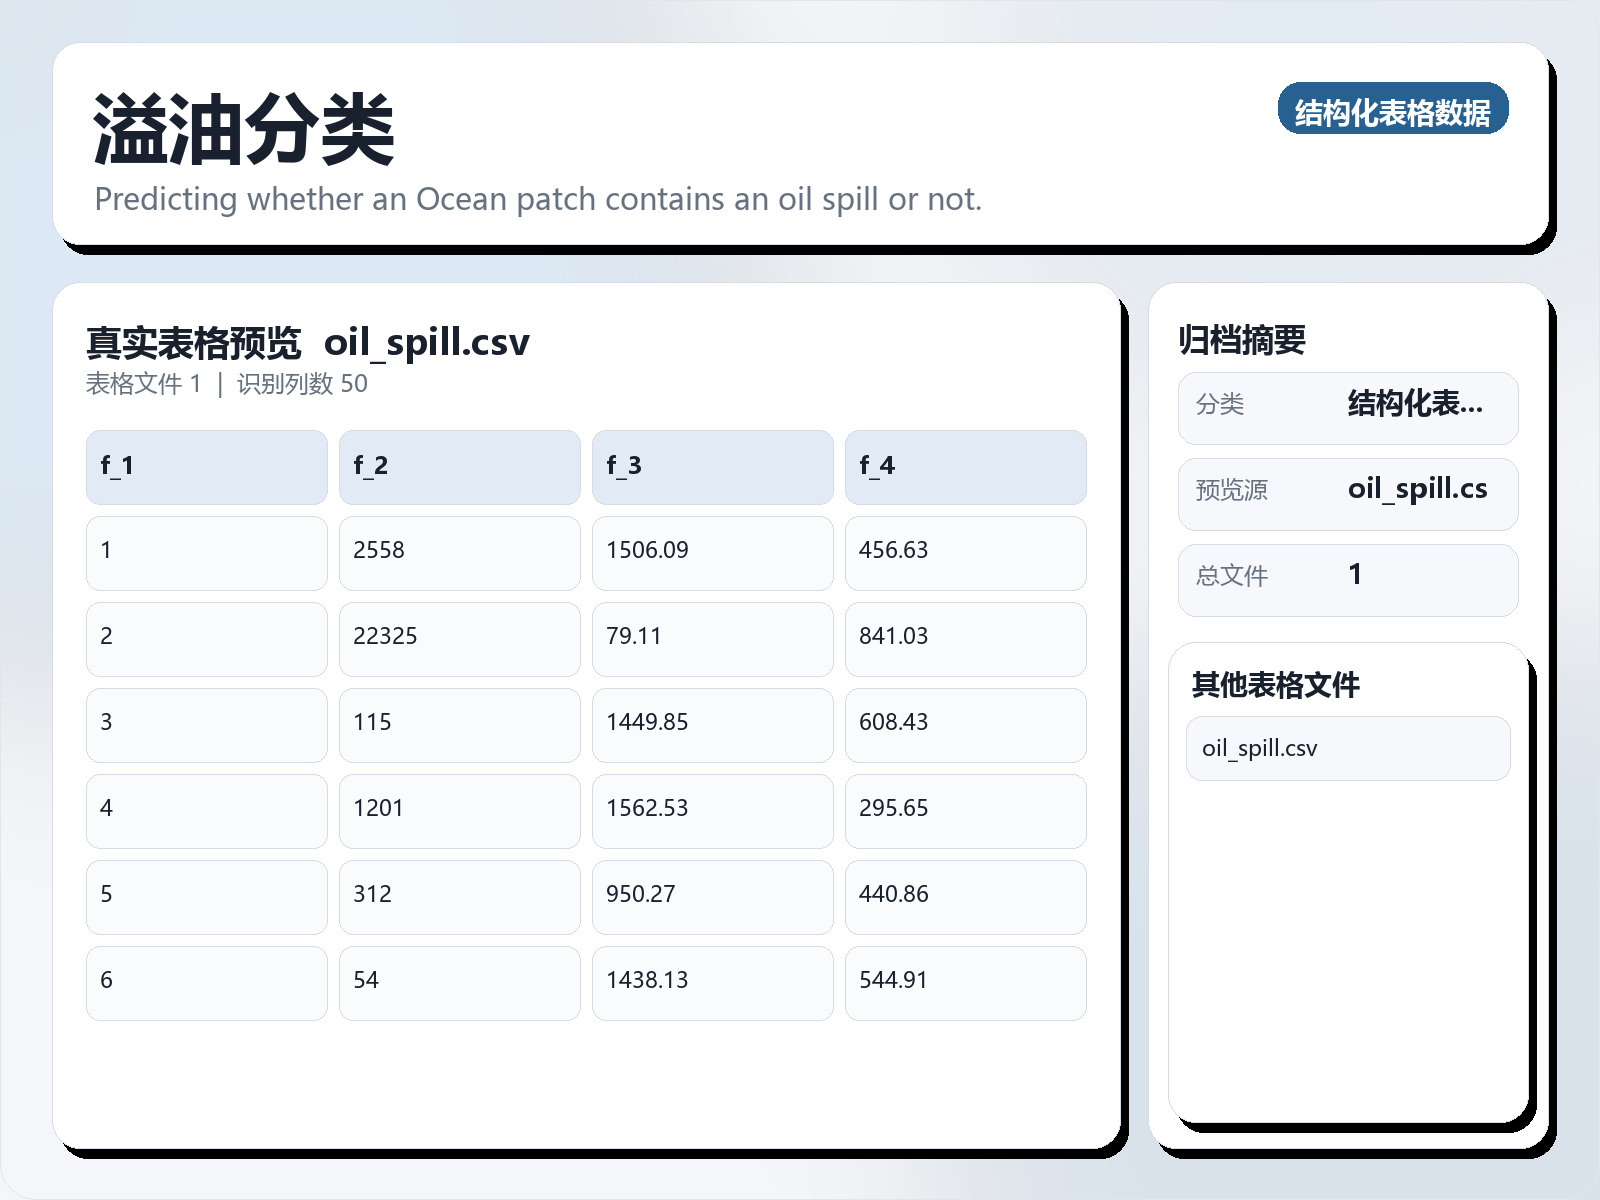1600x1200 pixels.
Task: Select the f_2 column header
Action: click(459, 466)
